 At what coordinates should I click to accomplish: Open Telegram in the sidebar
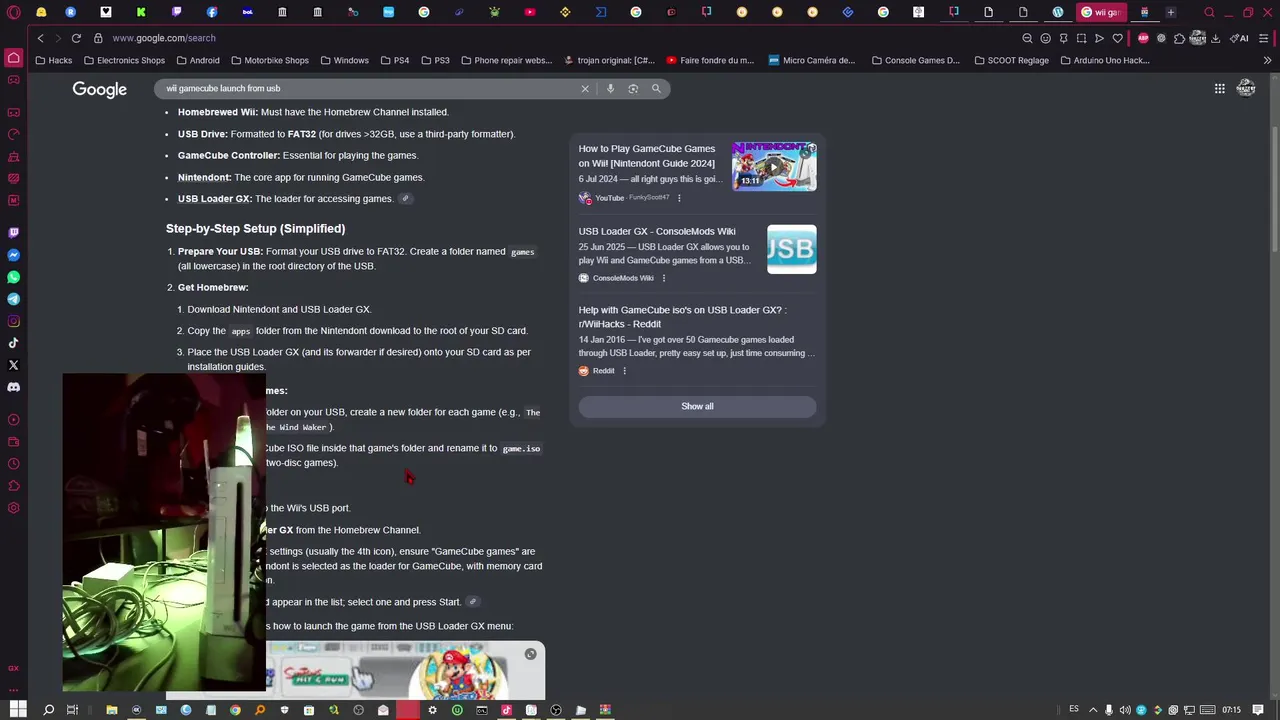[13, 299]
